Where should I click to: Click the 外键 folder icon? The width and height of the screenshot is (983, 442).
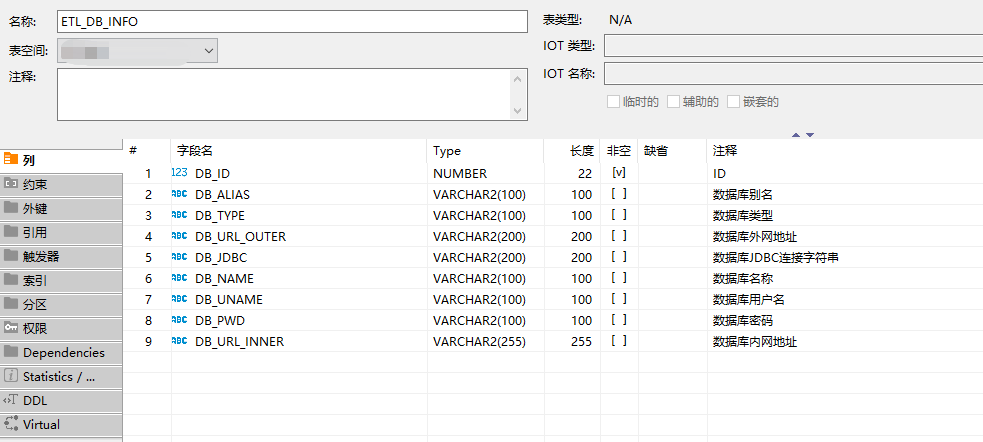(11, 208)
